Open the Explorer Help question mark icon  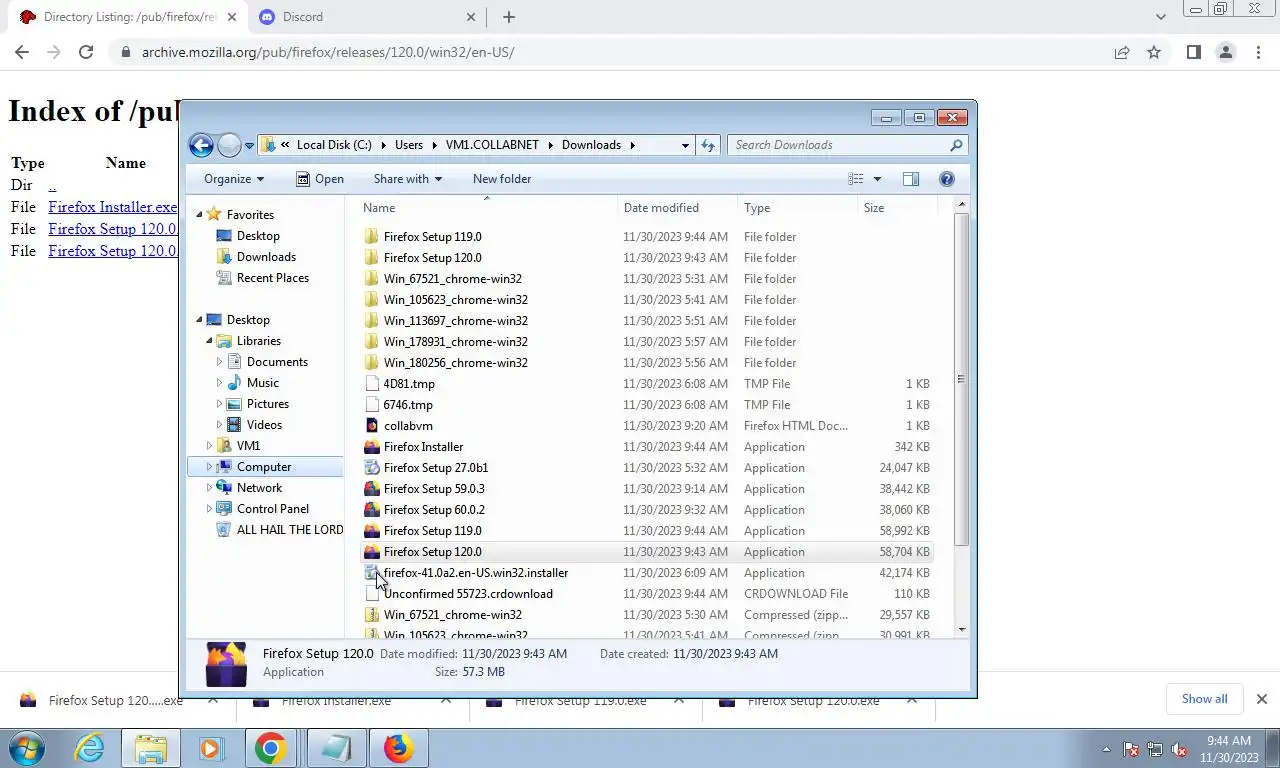(x=947, y=179)
